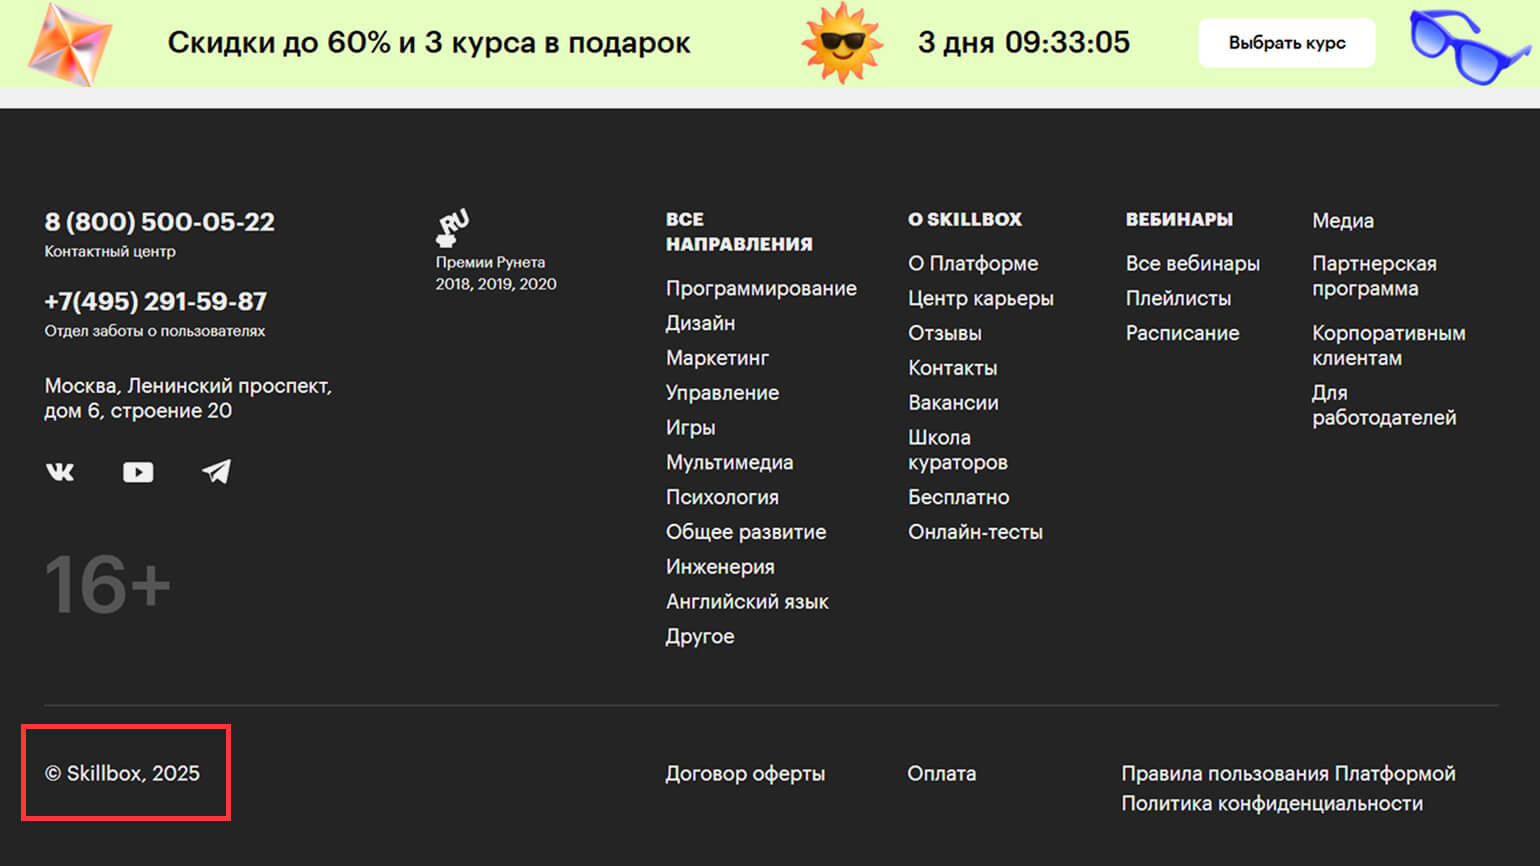Viewport: 1540px width, 866px height.
Task: Open the 'Программирование' direction link
Action: 761,288
